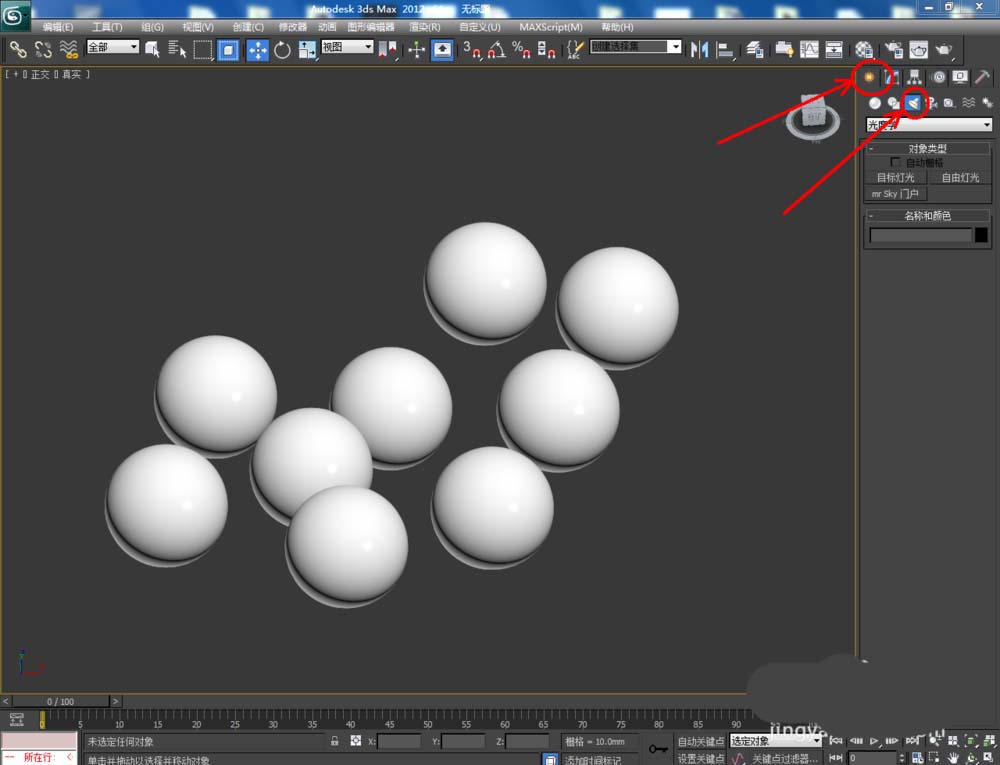The width and height of the screenshot is (1000, 765).
Task: Toggle the 自动栅格 checkbox
Action: [895, 163]
